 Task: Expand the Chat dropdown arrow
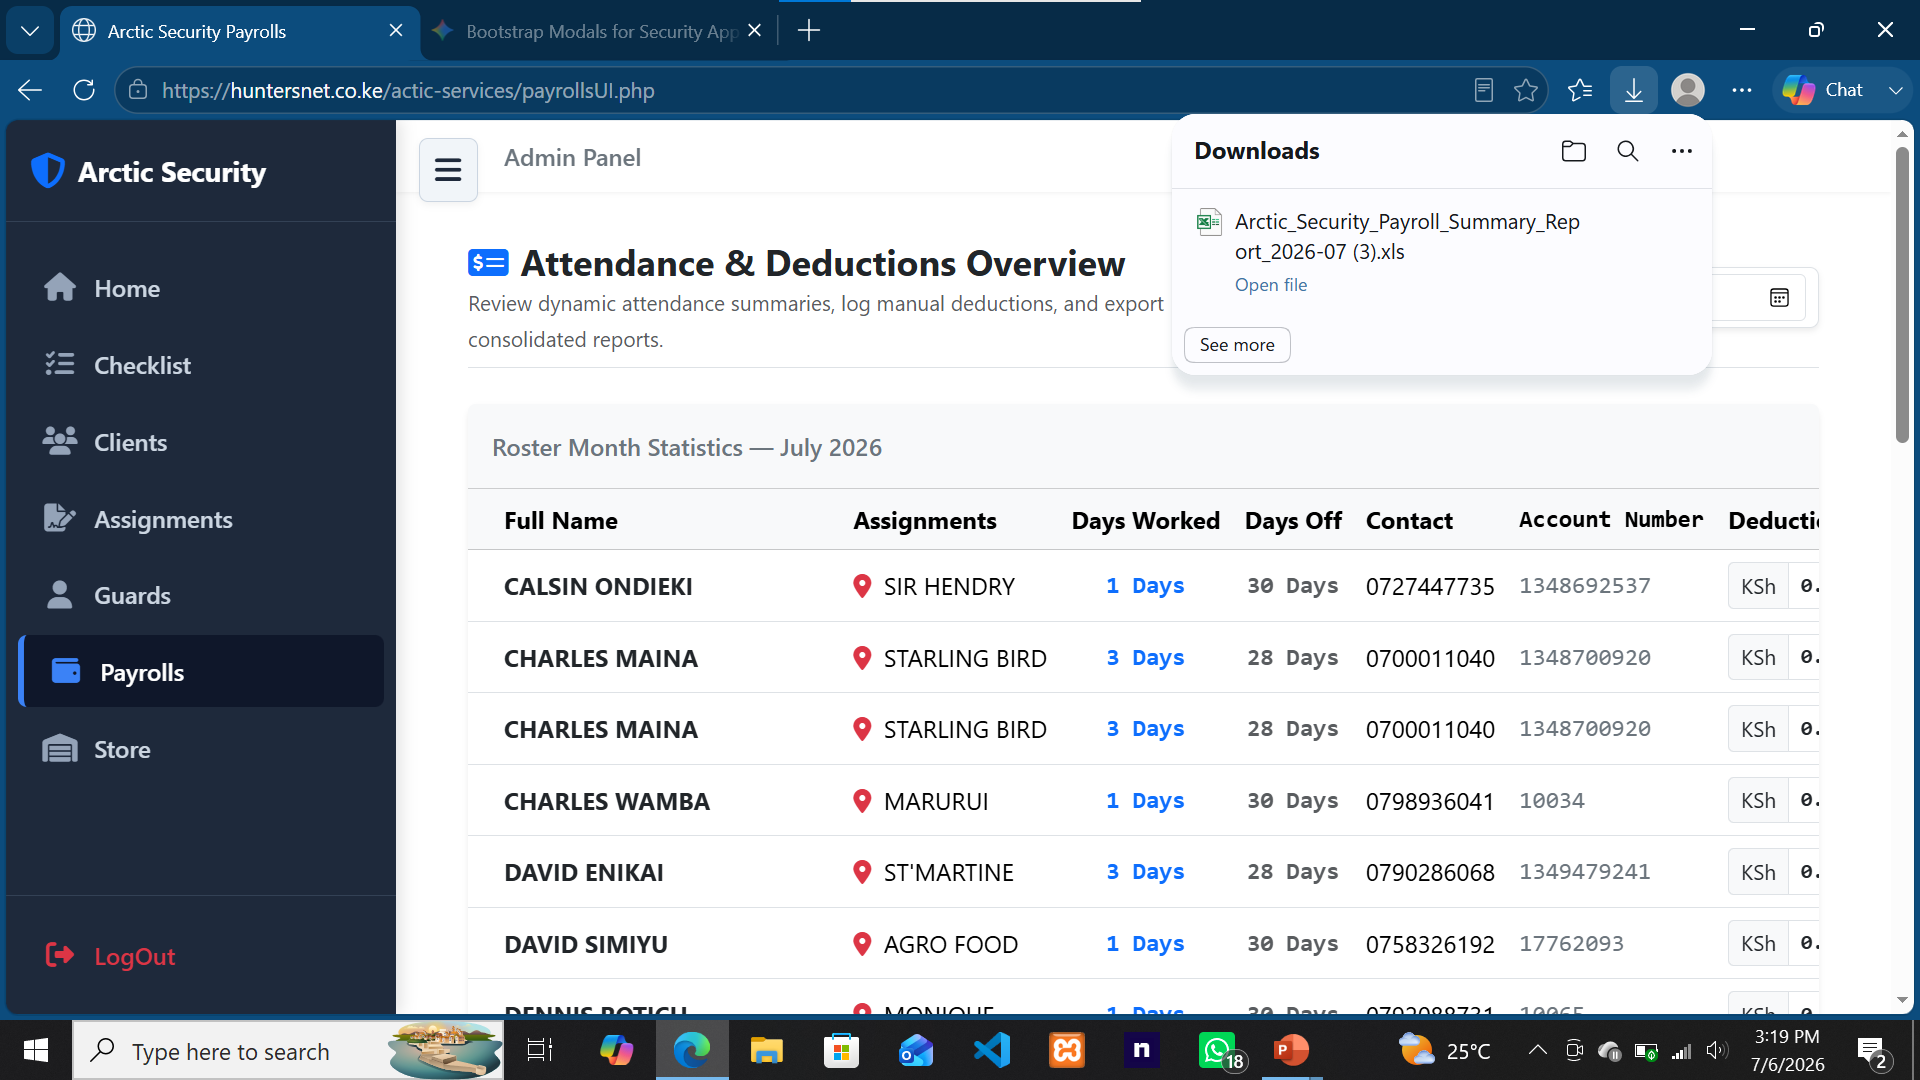1895,90
